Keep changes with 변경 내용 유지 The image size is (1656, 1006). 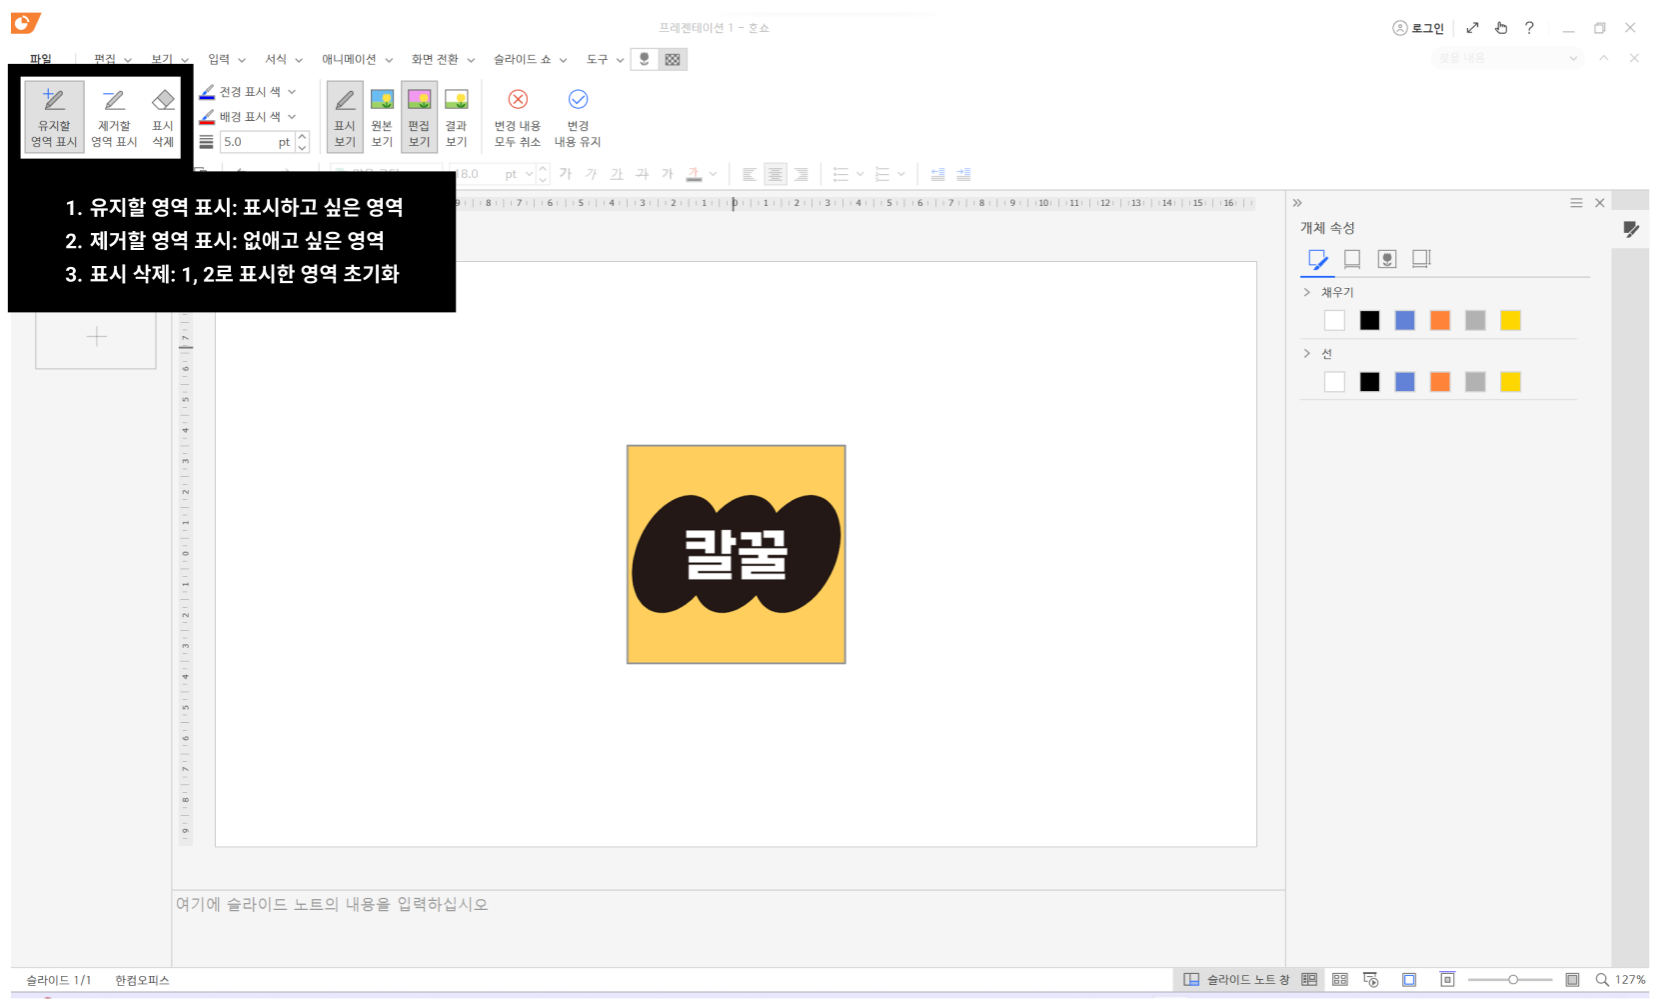578,117
